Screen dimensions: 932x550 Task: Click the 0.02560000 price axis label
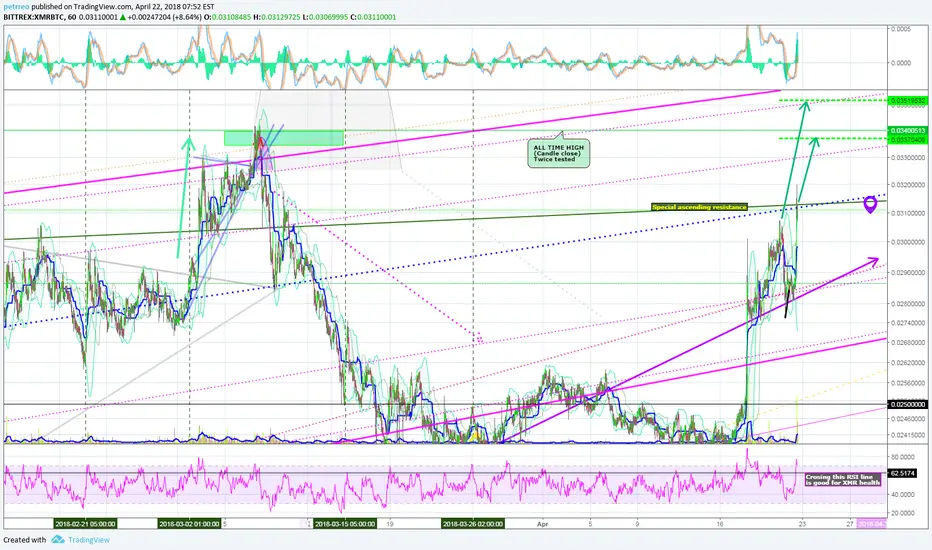pyautogui.click(x=907, y=383)
